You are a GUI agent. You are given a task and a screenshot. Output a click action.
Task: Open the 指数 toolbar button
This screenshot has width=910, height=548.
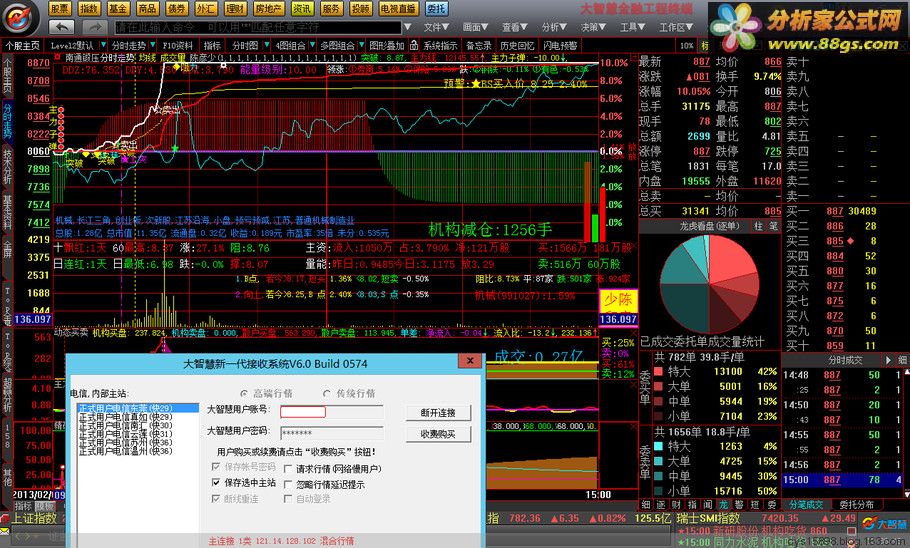(x=89, y=9)
